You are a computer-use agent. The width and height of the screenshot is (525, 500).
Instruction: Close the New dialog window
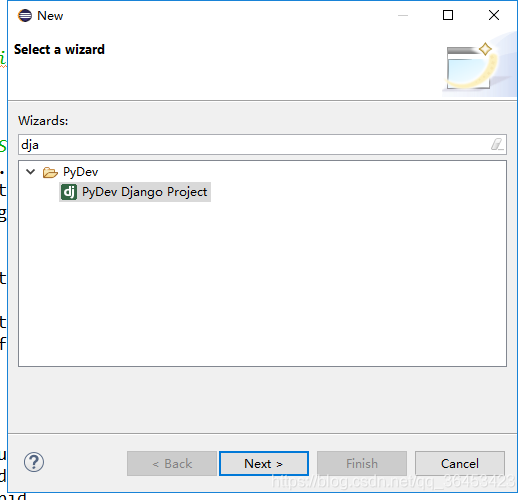494,15
